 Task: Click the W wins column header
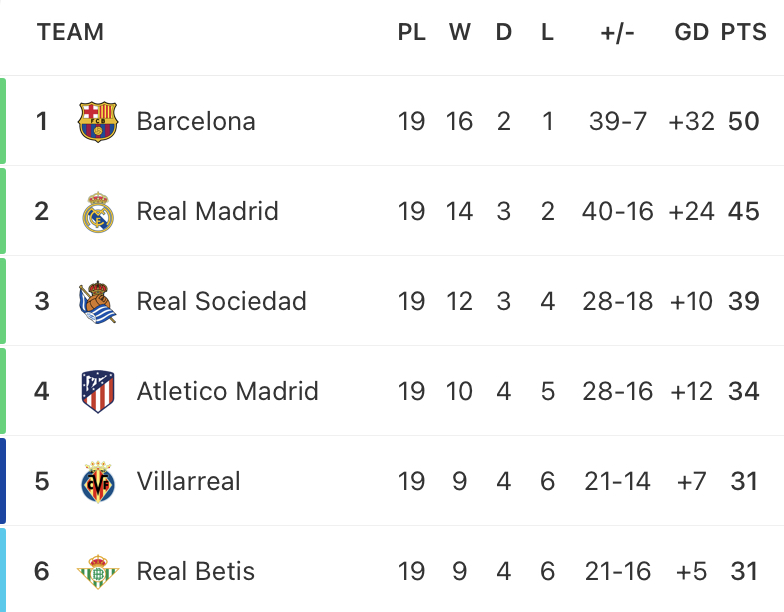coord(460,32)
